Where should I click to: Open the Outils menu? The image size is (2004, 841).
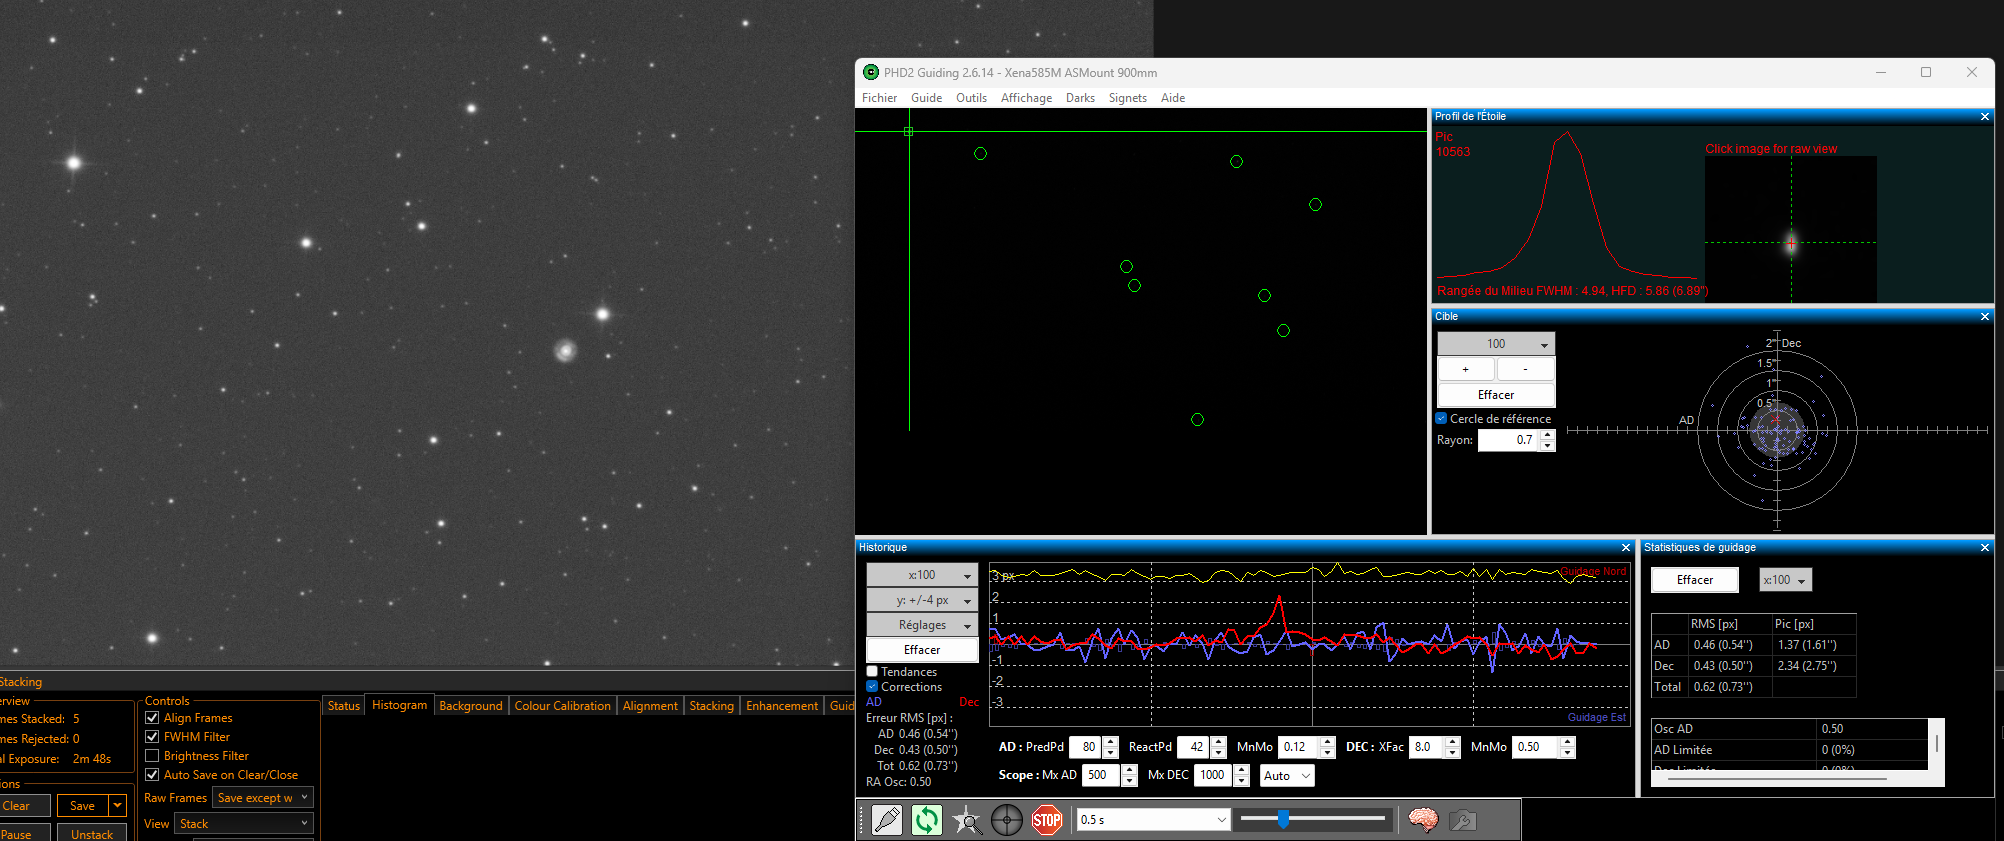(x=970, y=98)
